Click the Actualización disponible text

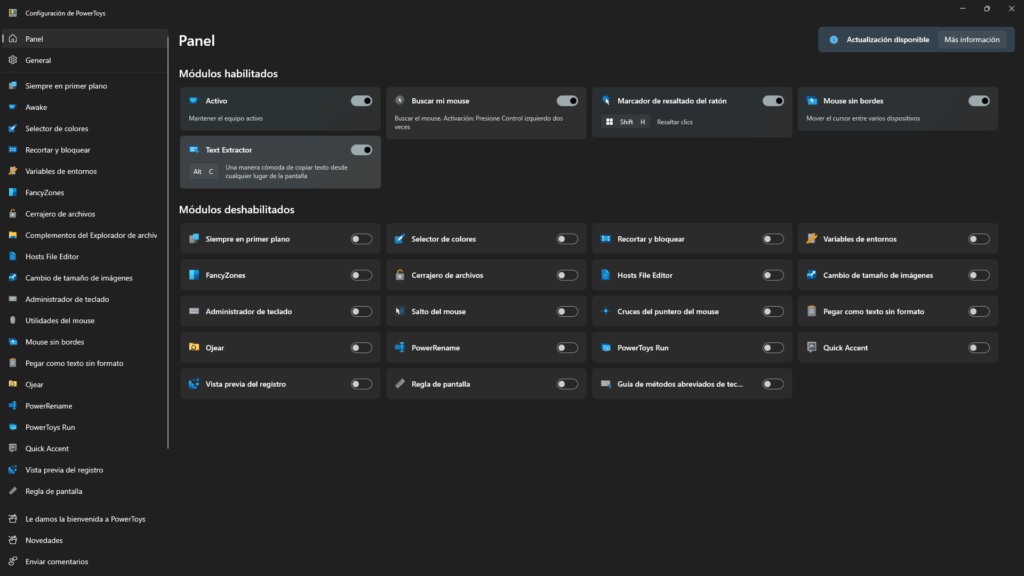pyautogui.click(x=888, y=40)
